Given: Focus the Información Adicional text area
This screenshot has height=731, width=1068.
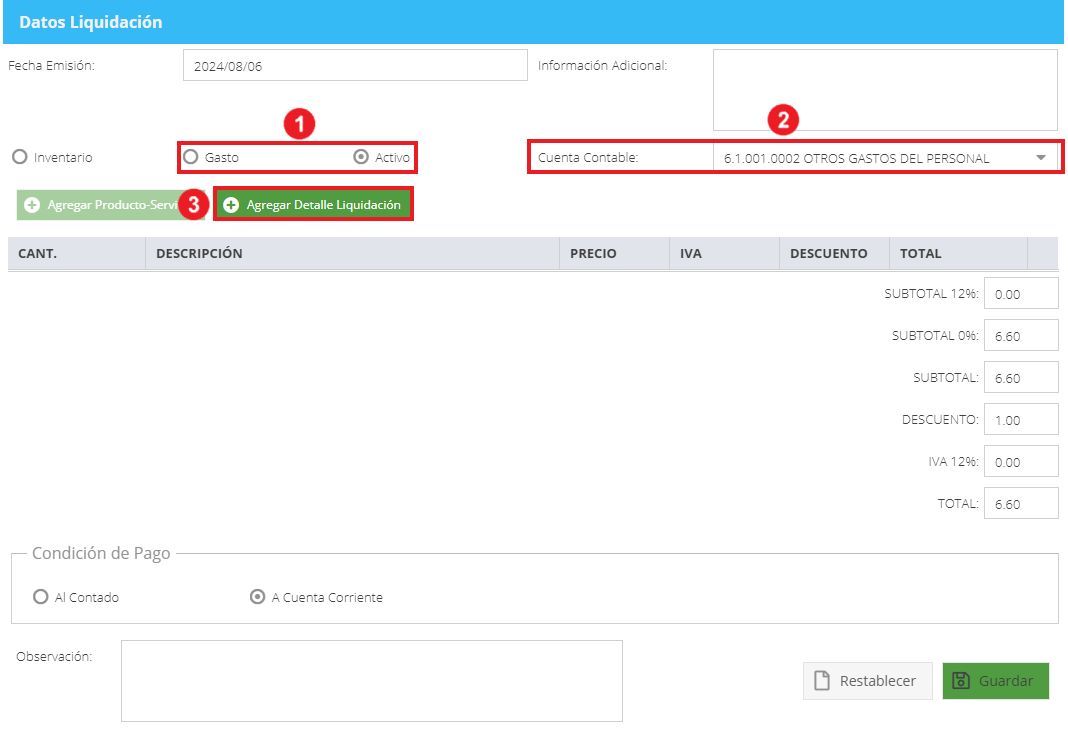Looking at the screenshot, I should pyautogui.click(x=885, y=90).
